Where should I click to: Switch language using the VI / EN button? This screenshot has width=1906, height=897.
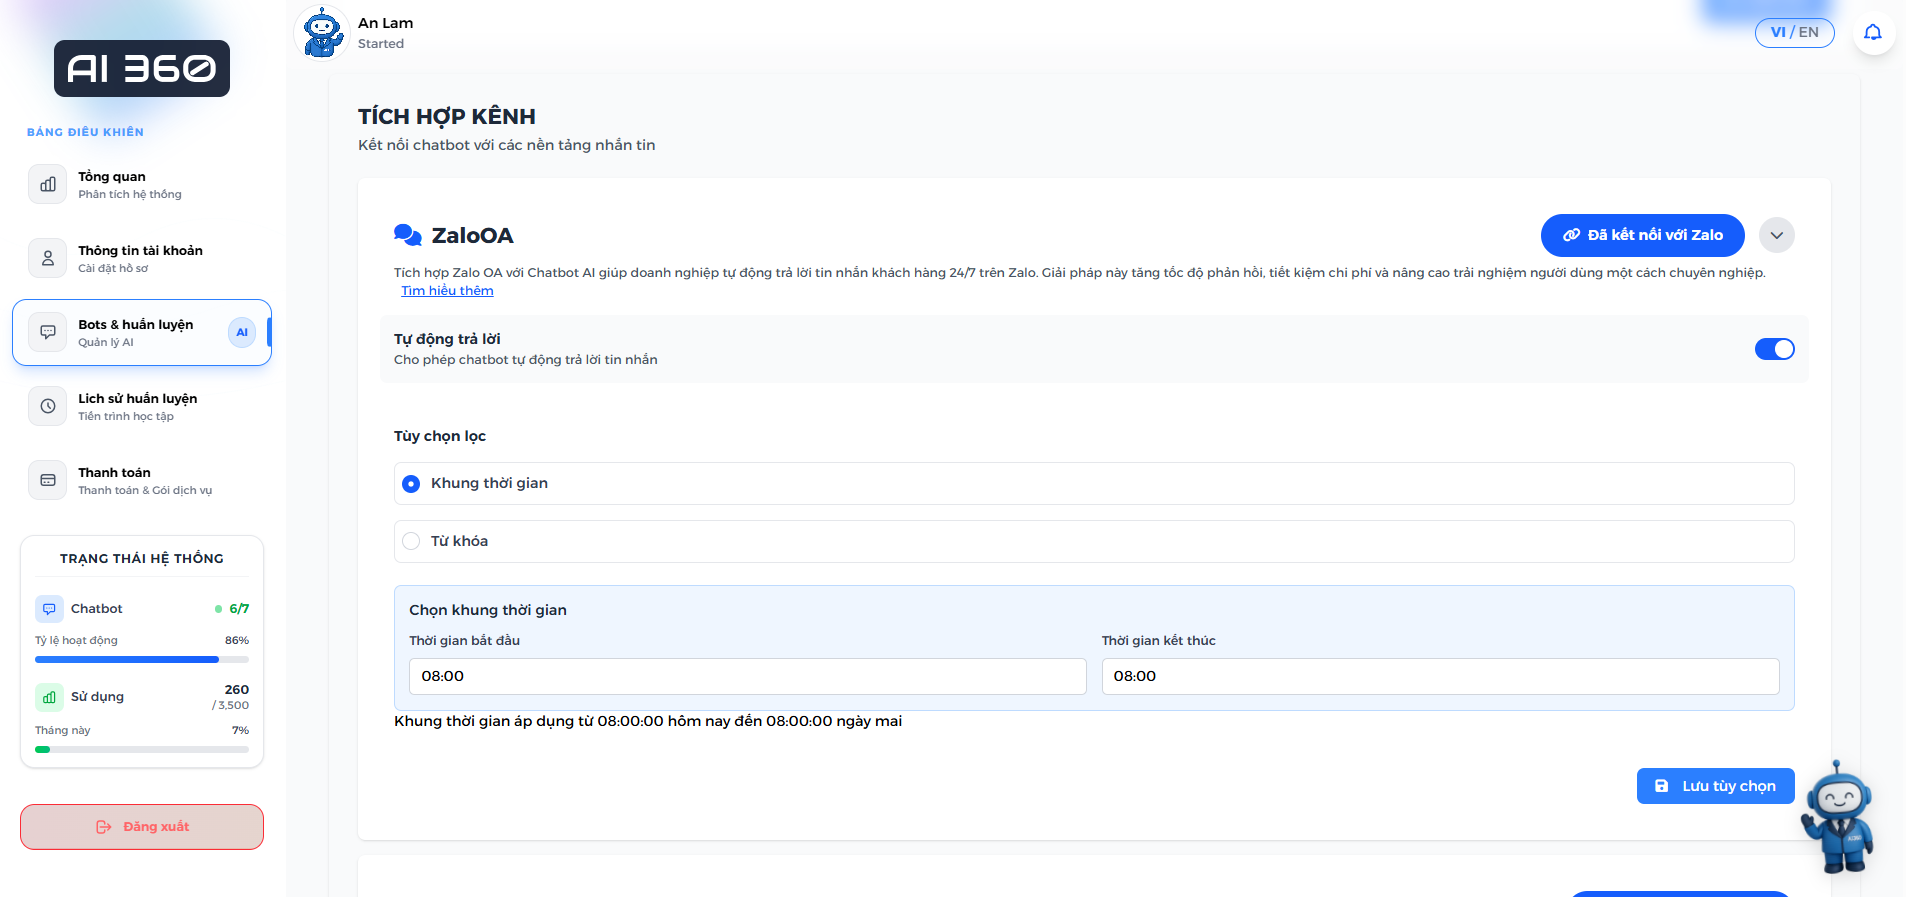click(x=1794, y=33)
